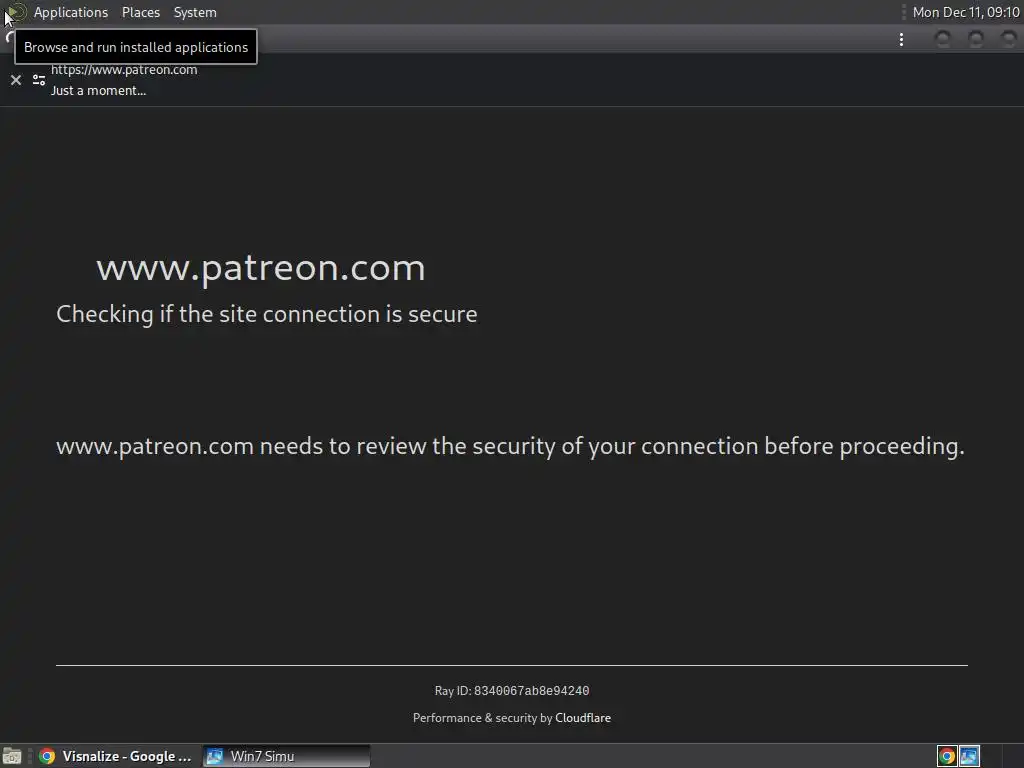Click the 'needs to review the security' message

[510, 446]
